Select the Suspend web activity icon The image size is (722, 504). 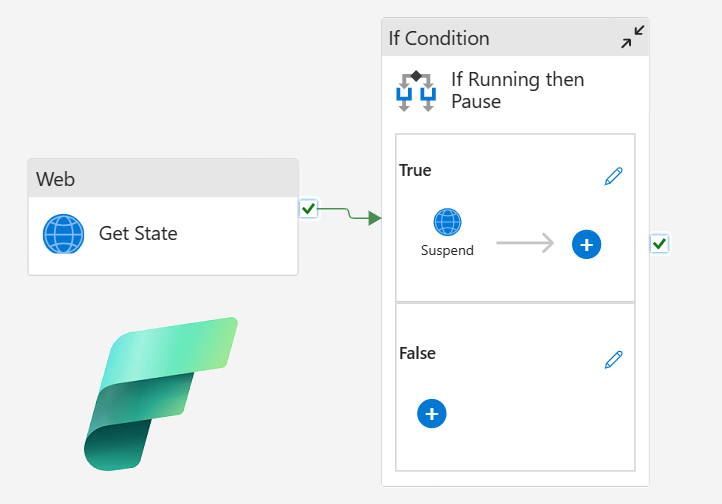[x=447, y=222]
